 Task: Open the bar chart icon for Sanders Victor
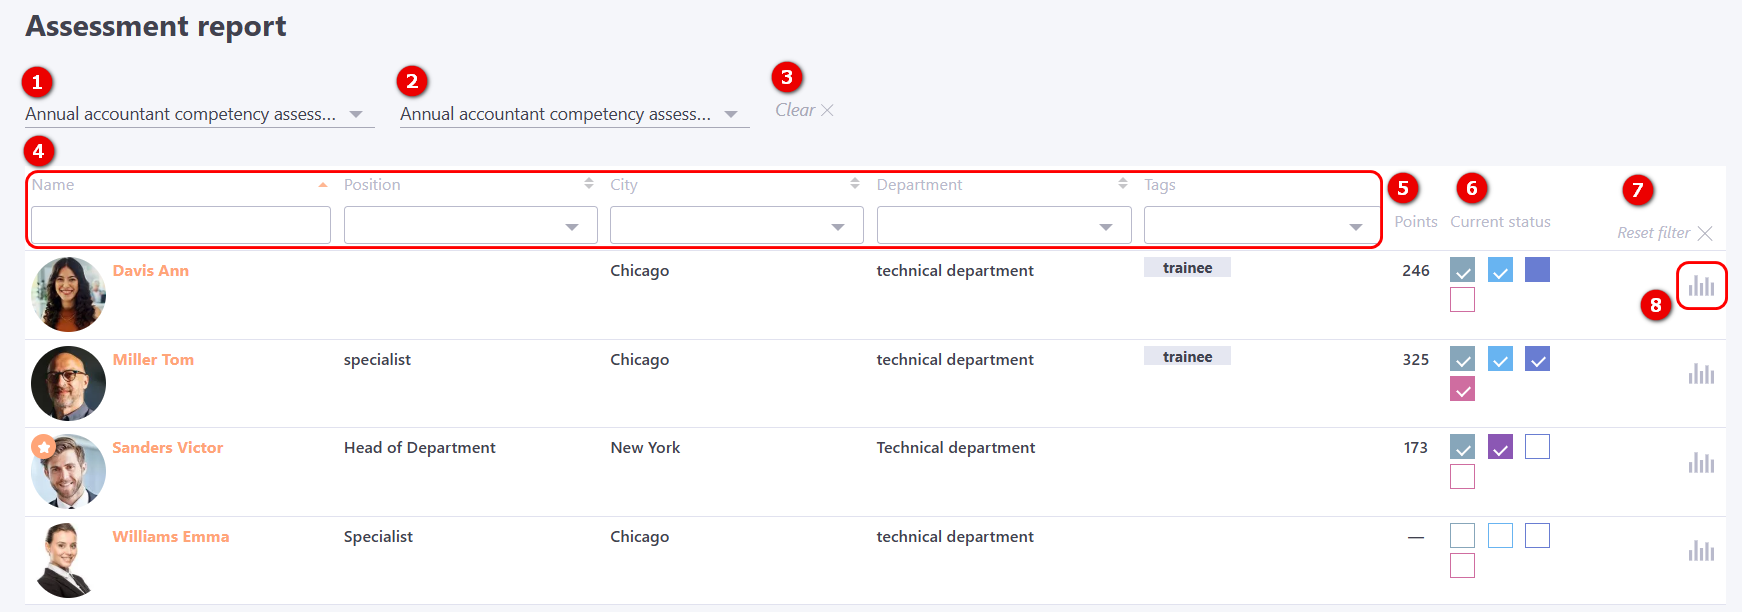[1701, 462]
